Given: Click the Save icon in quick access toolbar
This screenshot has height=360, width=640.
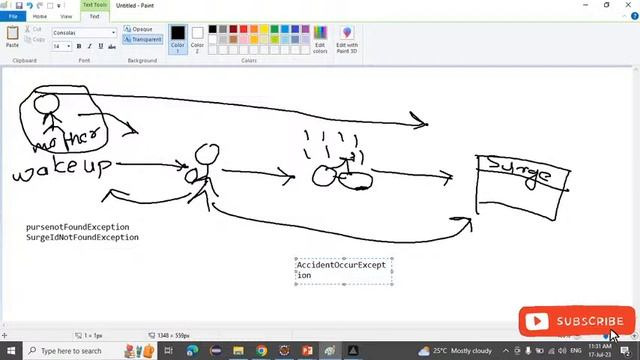Looking at the screenshot, I should pos(19,5).
